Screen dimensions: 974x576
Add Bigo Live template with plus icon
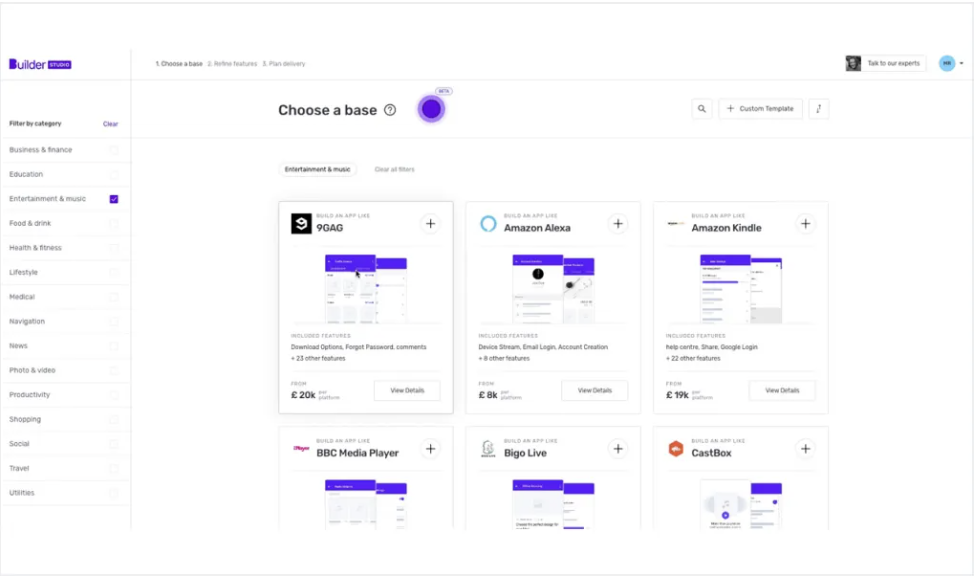[618, 449]
